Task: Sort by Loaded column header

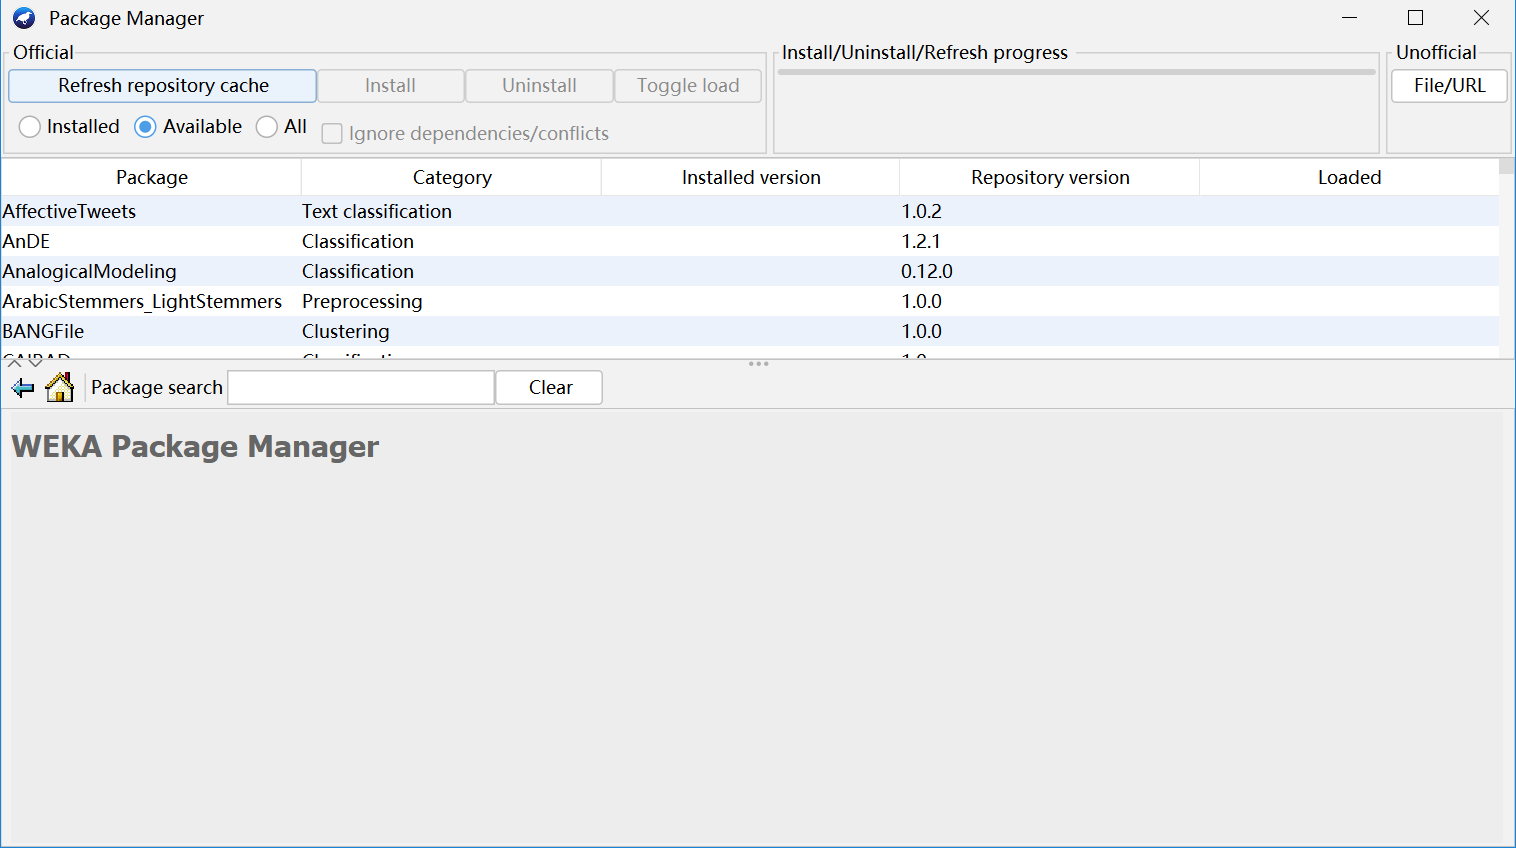Action: tap(1349, 178)
